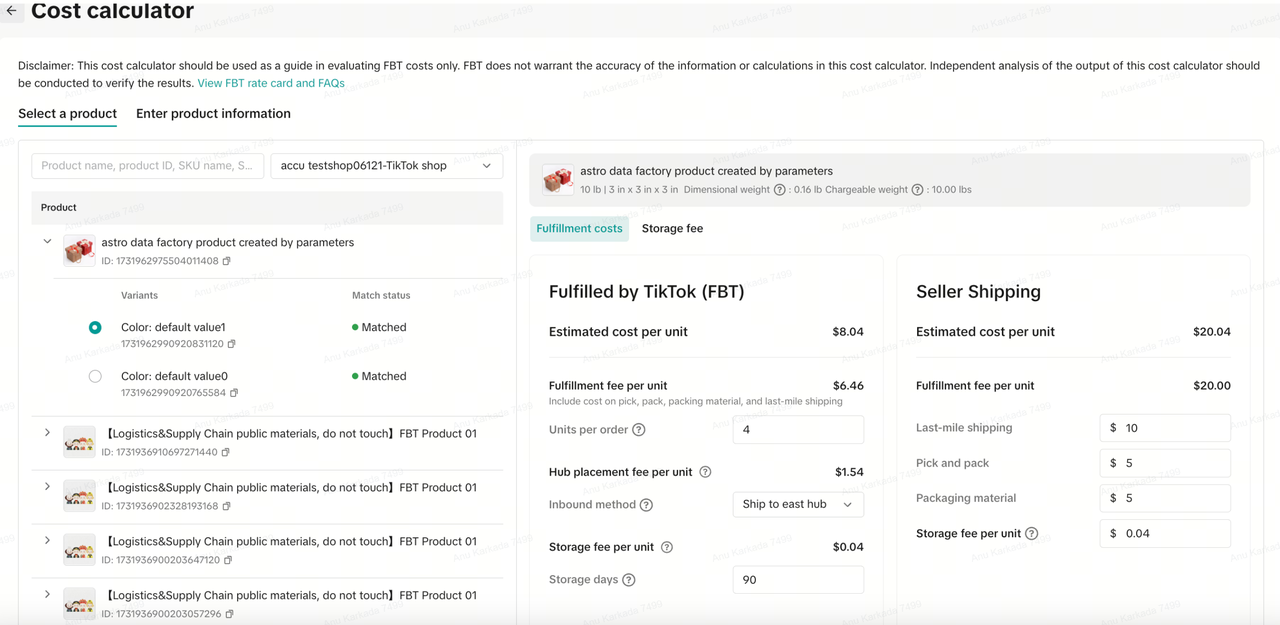
Task: Click help icon next to Dimensional weight
Action: [779, 189]
